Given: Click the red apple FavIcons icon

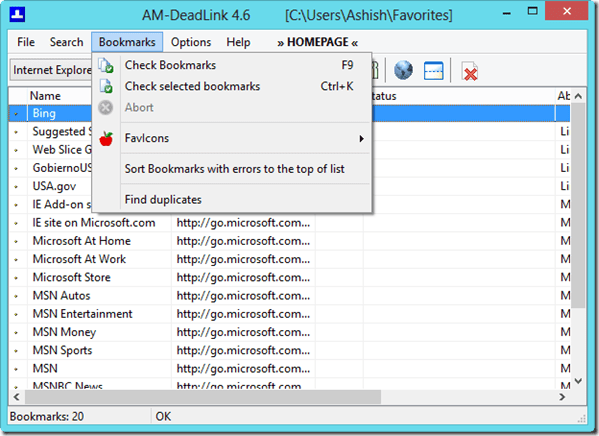Looking at the screenshot, I should [106, 138].
